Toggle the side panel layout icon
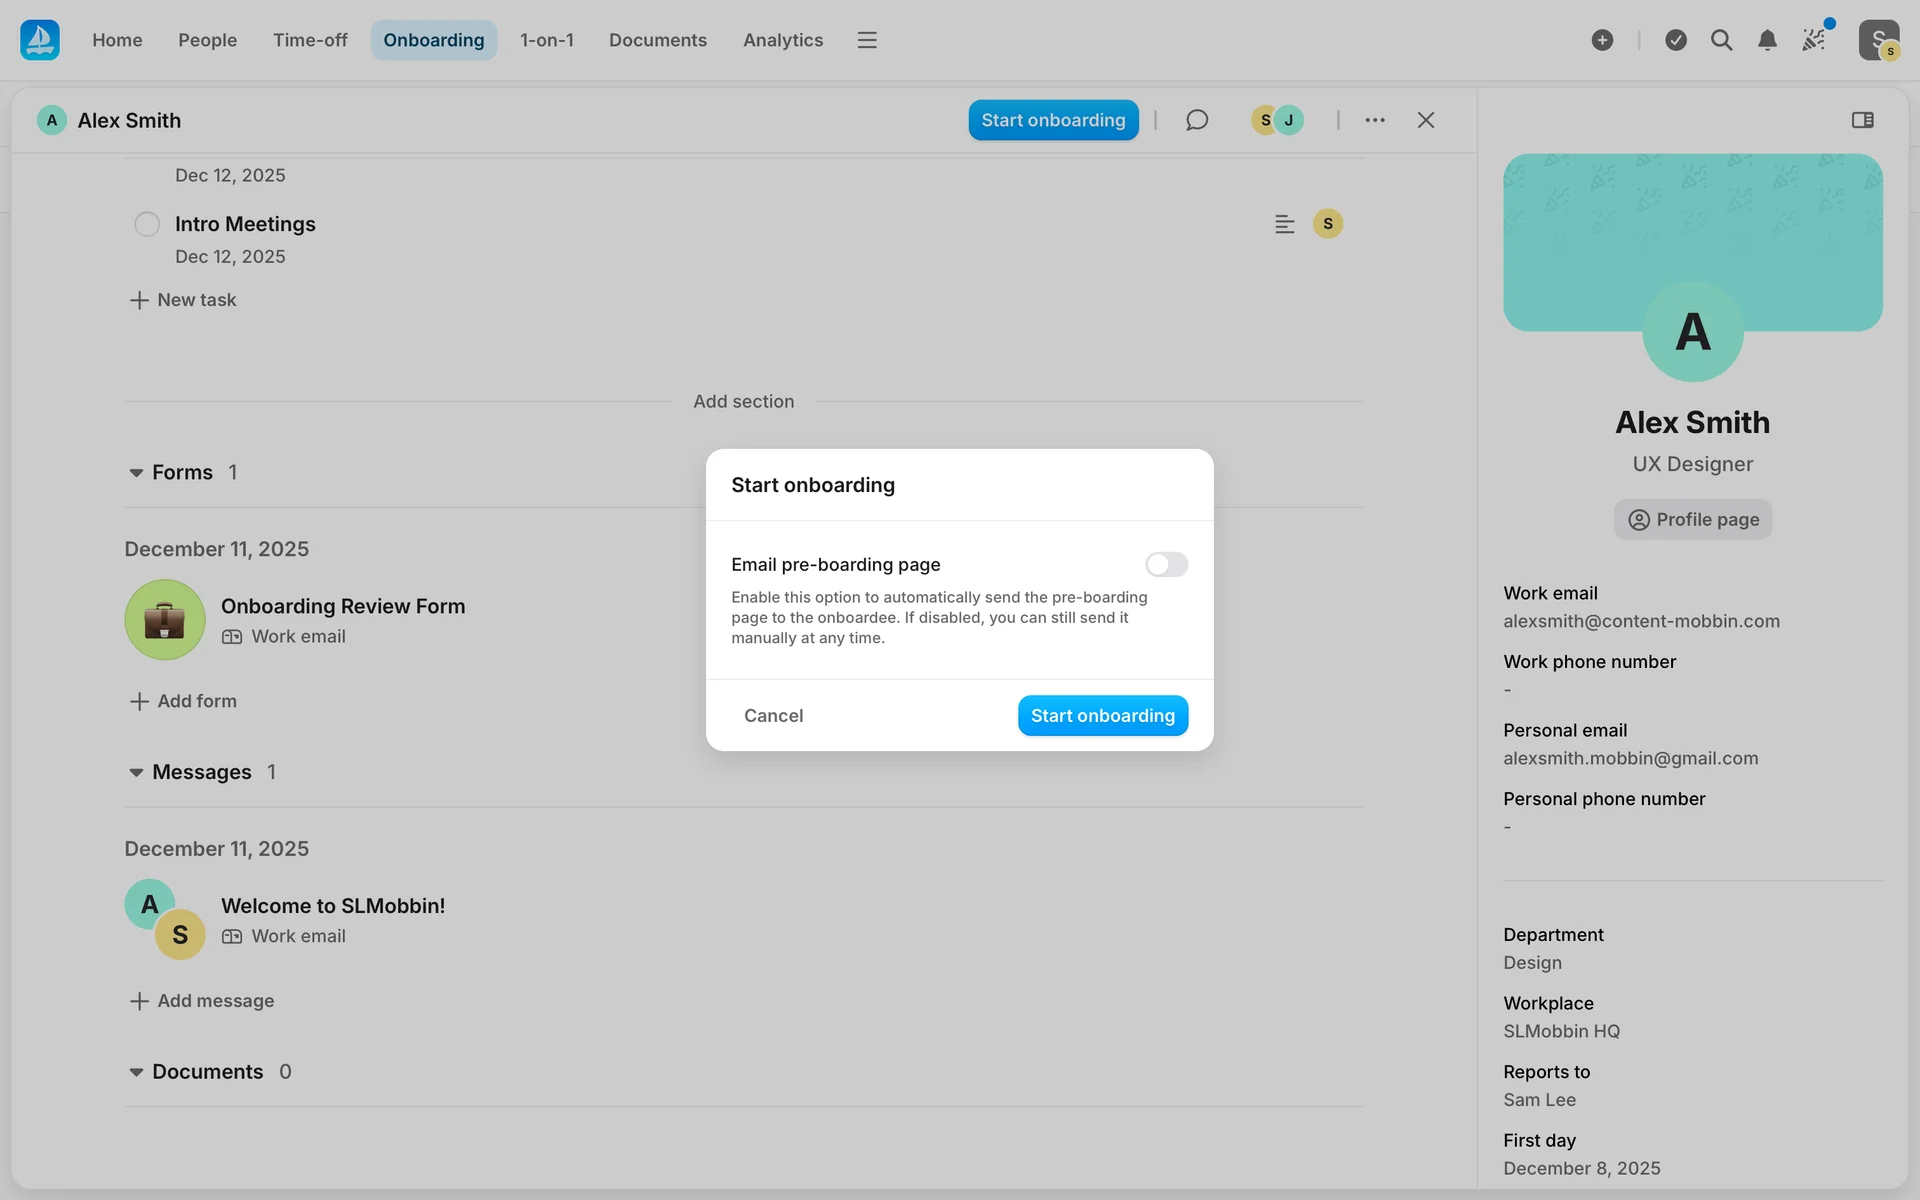Image resolution: width=1920 pixels, height=1200 pixels. (1862, 120)
